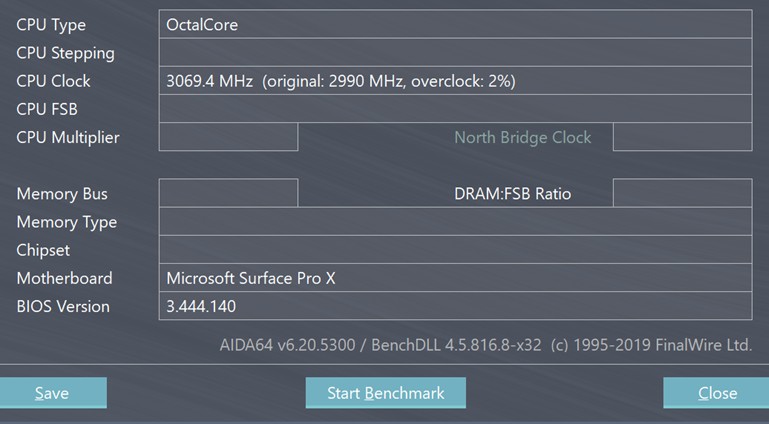Viewport: 769px width, 424px height.
Task: Click the North Bridge Clock label
Action: tap(522, 137)
